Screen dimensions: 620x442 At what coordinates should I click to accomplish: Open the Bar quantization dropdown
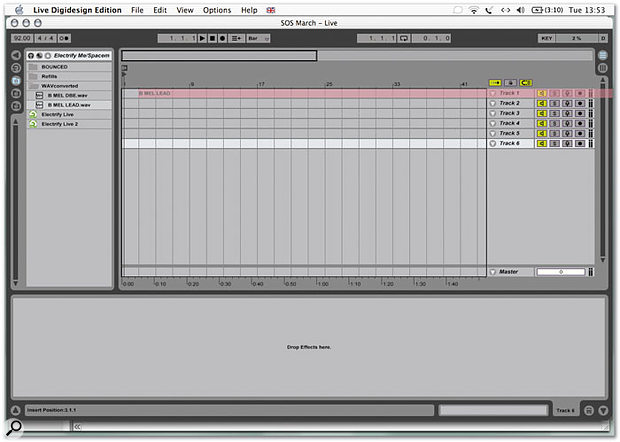(258, 38)
